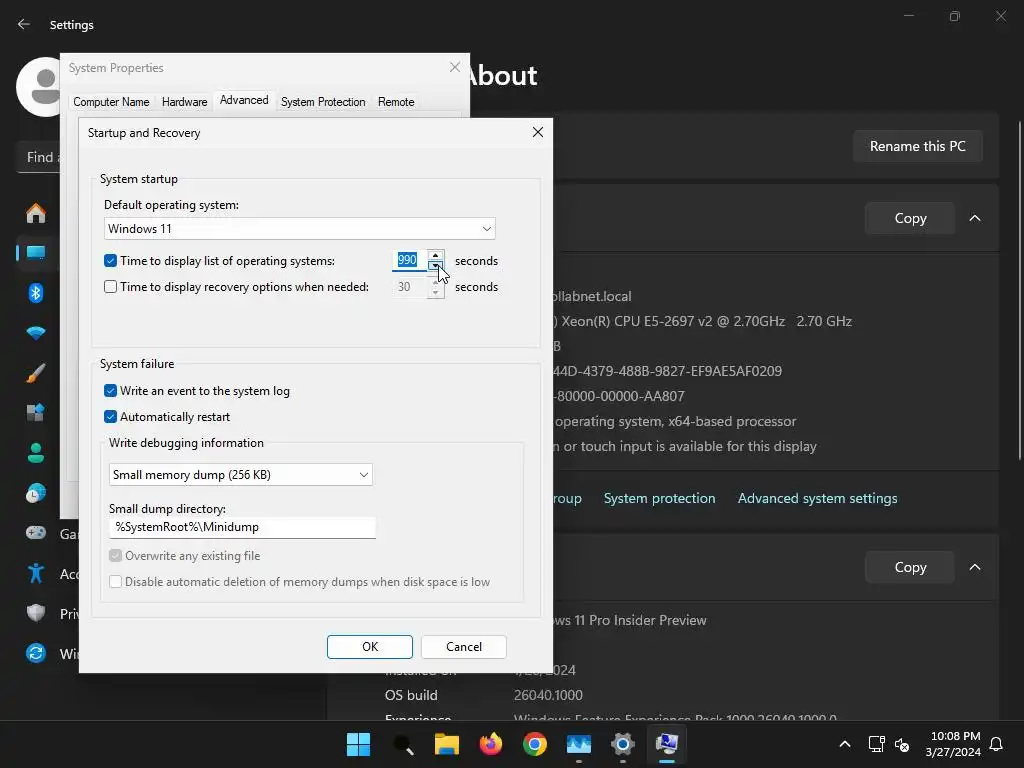The height and width of the screenshot is (768, 1024).
Task: Click the Settings About page scrollbar
Action: [x=1019, y=291]
